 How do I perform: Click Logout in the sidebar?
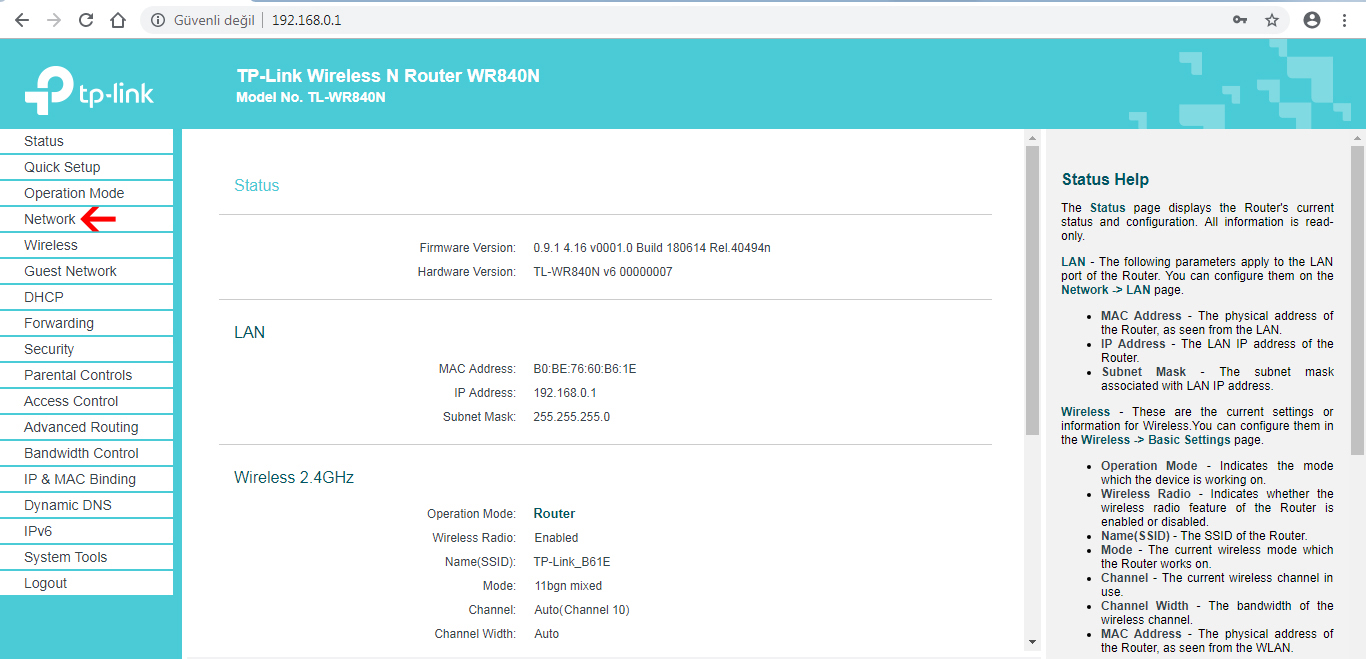click(x=87, y=583)
